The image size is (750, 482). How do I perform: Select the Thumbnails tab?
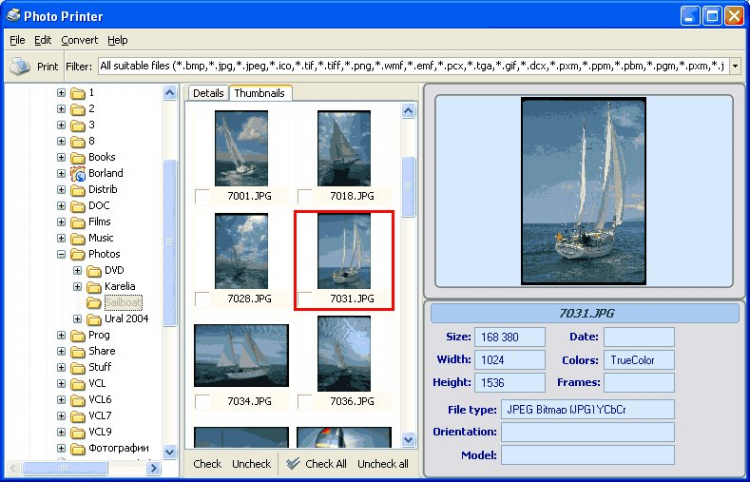[260, 93]
